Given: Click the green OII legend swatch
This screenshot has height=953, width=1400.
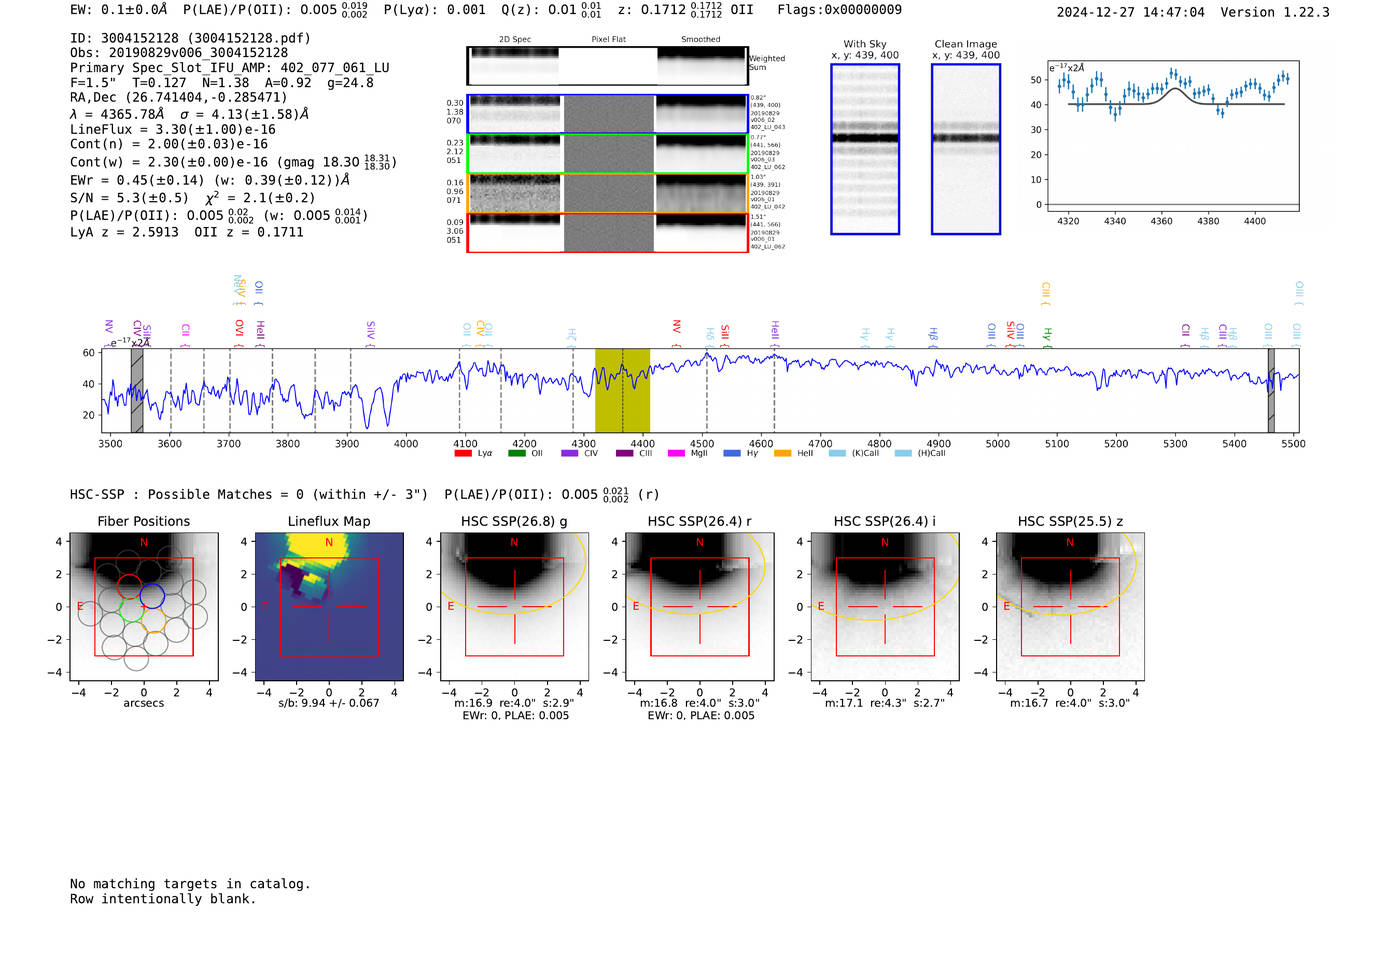Looking at the screenshot, I should pos(516,453).
